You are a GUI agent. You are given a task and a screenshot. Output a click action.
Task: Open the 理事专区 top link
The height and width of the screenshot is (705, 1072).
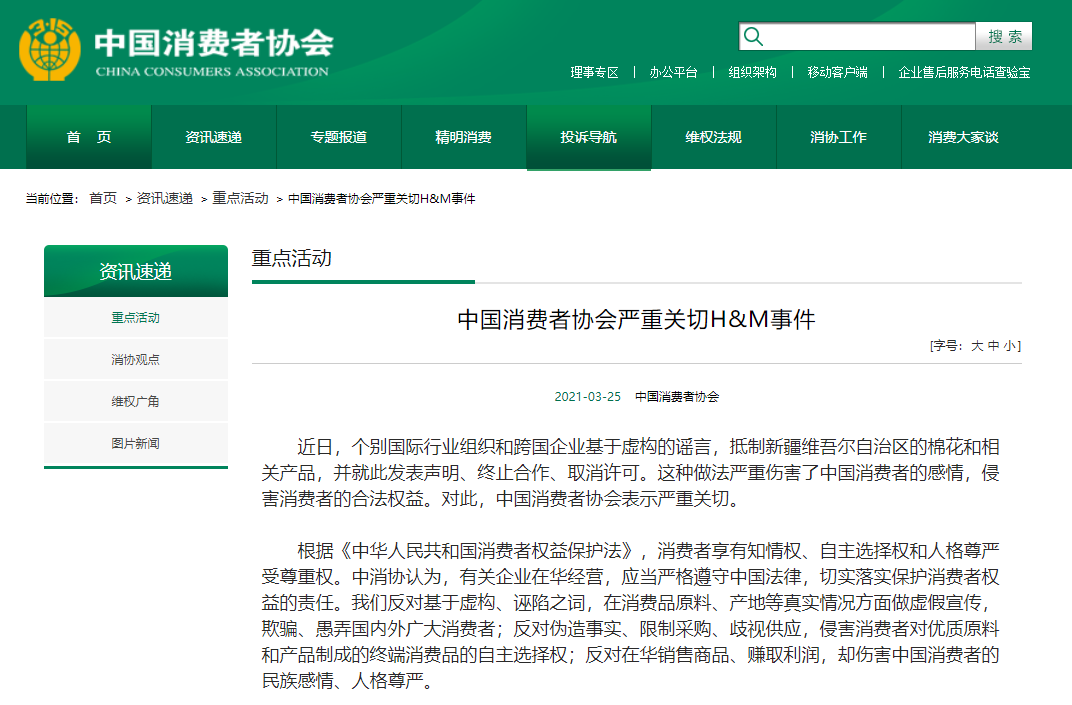pos(594,72)
